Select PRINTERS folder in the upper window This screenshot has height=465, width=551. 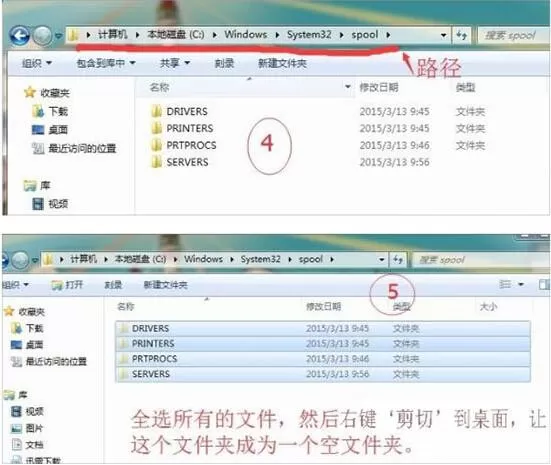coord(190,128)
